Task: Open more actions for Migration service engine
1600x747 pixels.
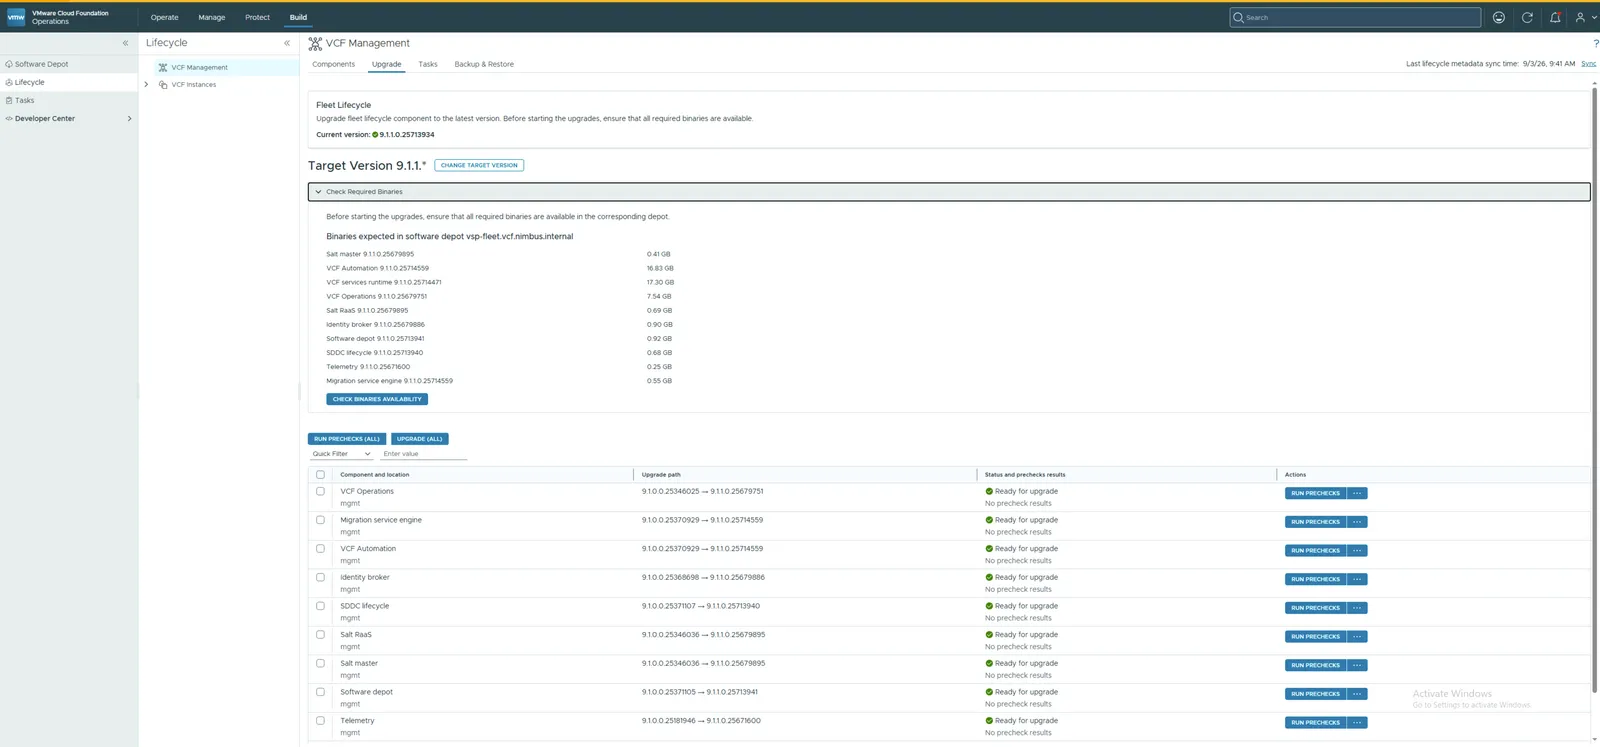Action: [1357, 522]
